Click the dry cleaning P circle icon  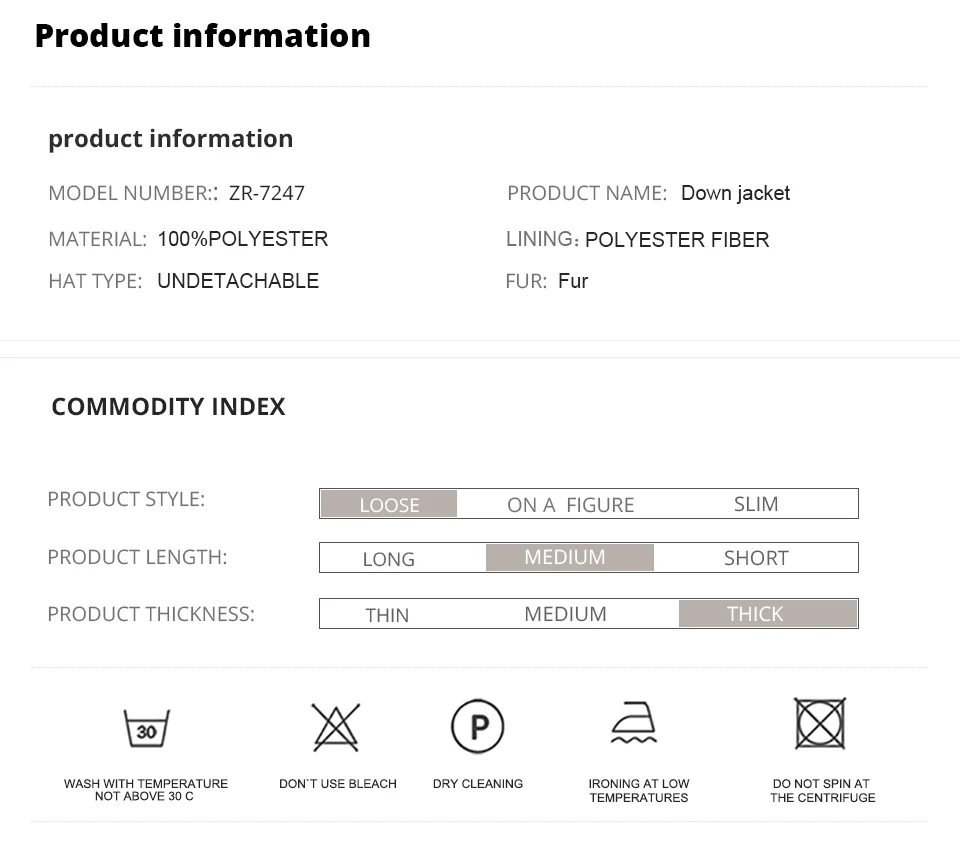click(x=478, y=726)
